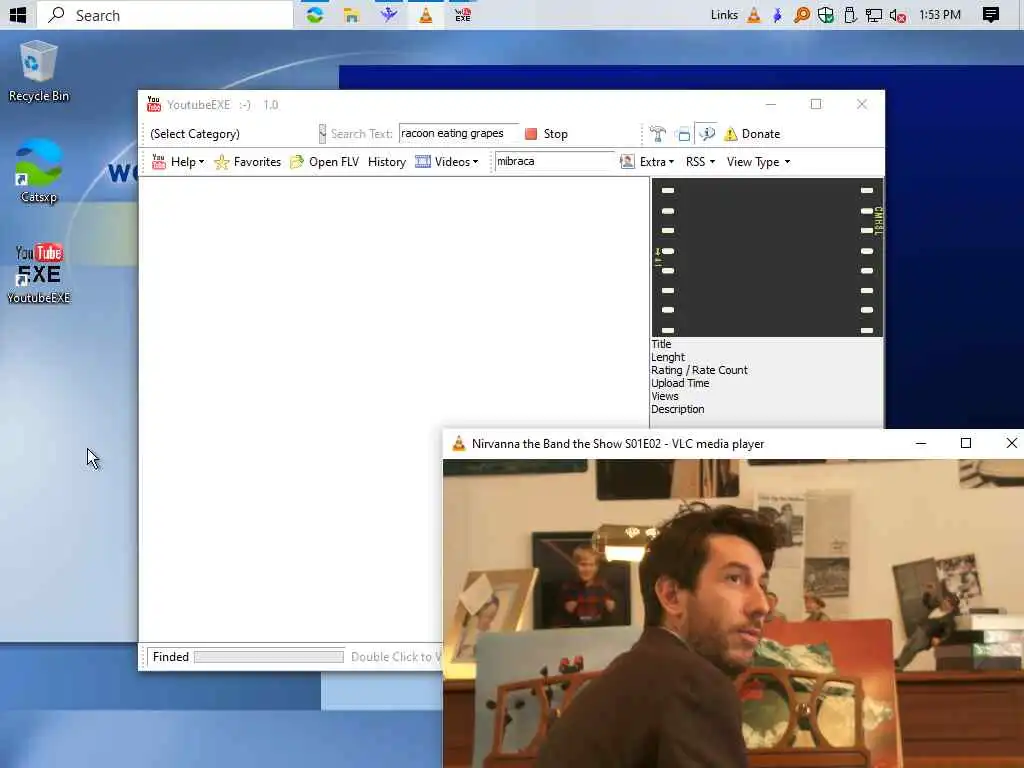Image resolution: width=1024 pixels, height=768 pixels.
Task: Click the dark filmstrip video preview panel
Action: pos(767,257)
